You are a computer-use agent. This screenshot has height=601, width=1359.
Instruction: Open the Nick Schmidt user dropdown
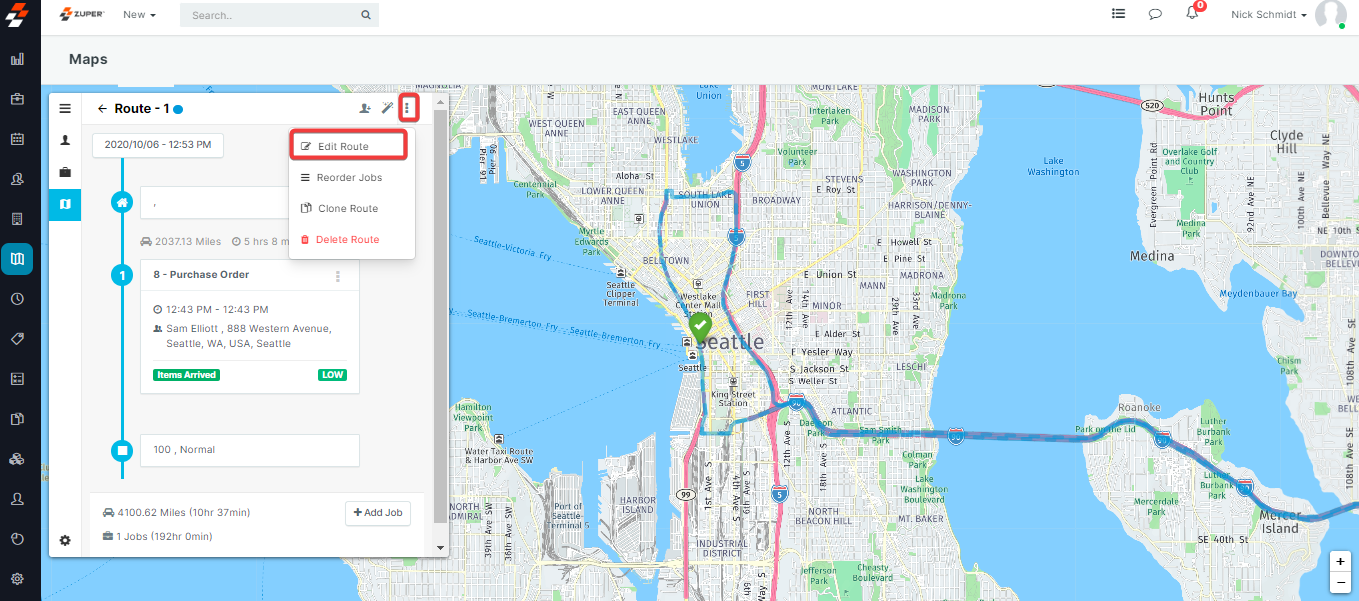click(1269, 15)
